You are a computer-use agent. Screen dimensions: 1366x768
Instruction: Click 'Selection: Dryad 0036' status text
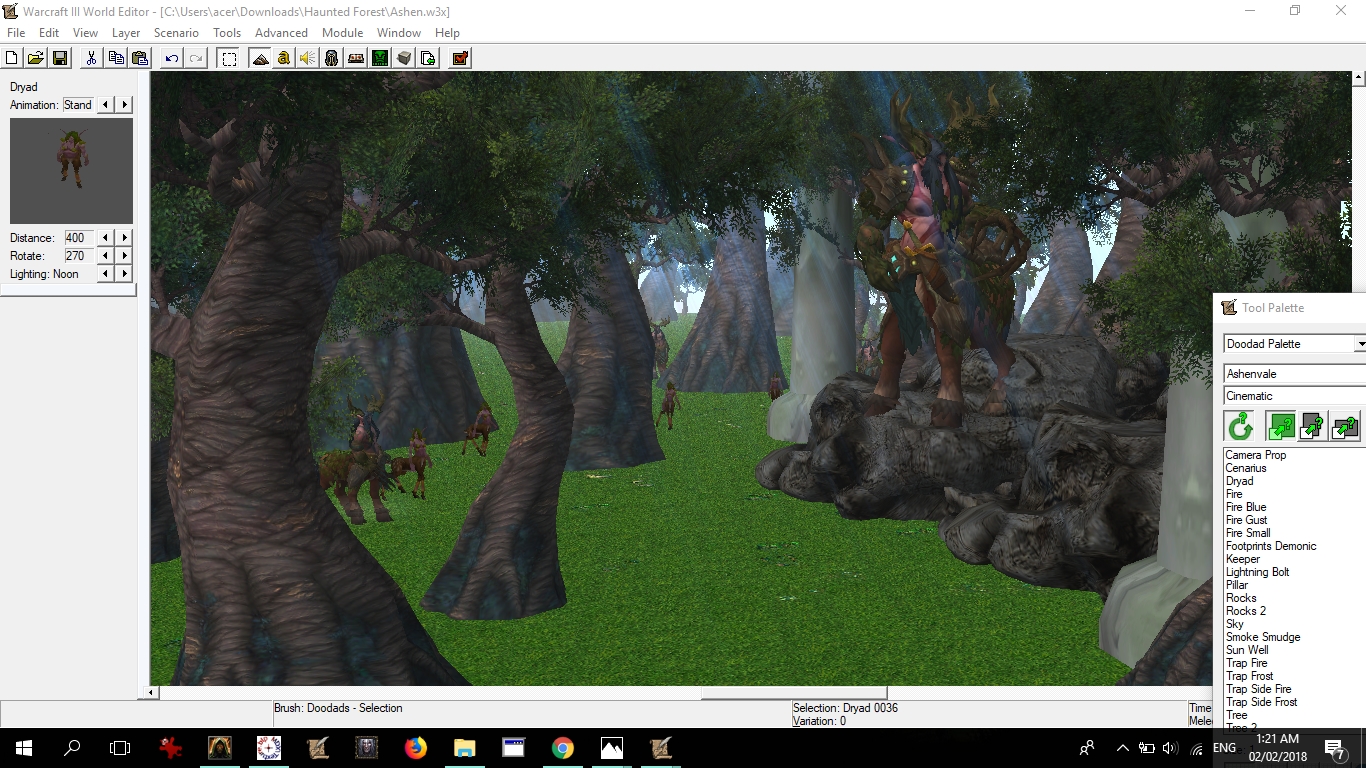845,708
